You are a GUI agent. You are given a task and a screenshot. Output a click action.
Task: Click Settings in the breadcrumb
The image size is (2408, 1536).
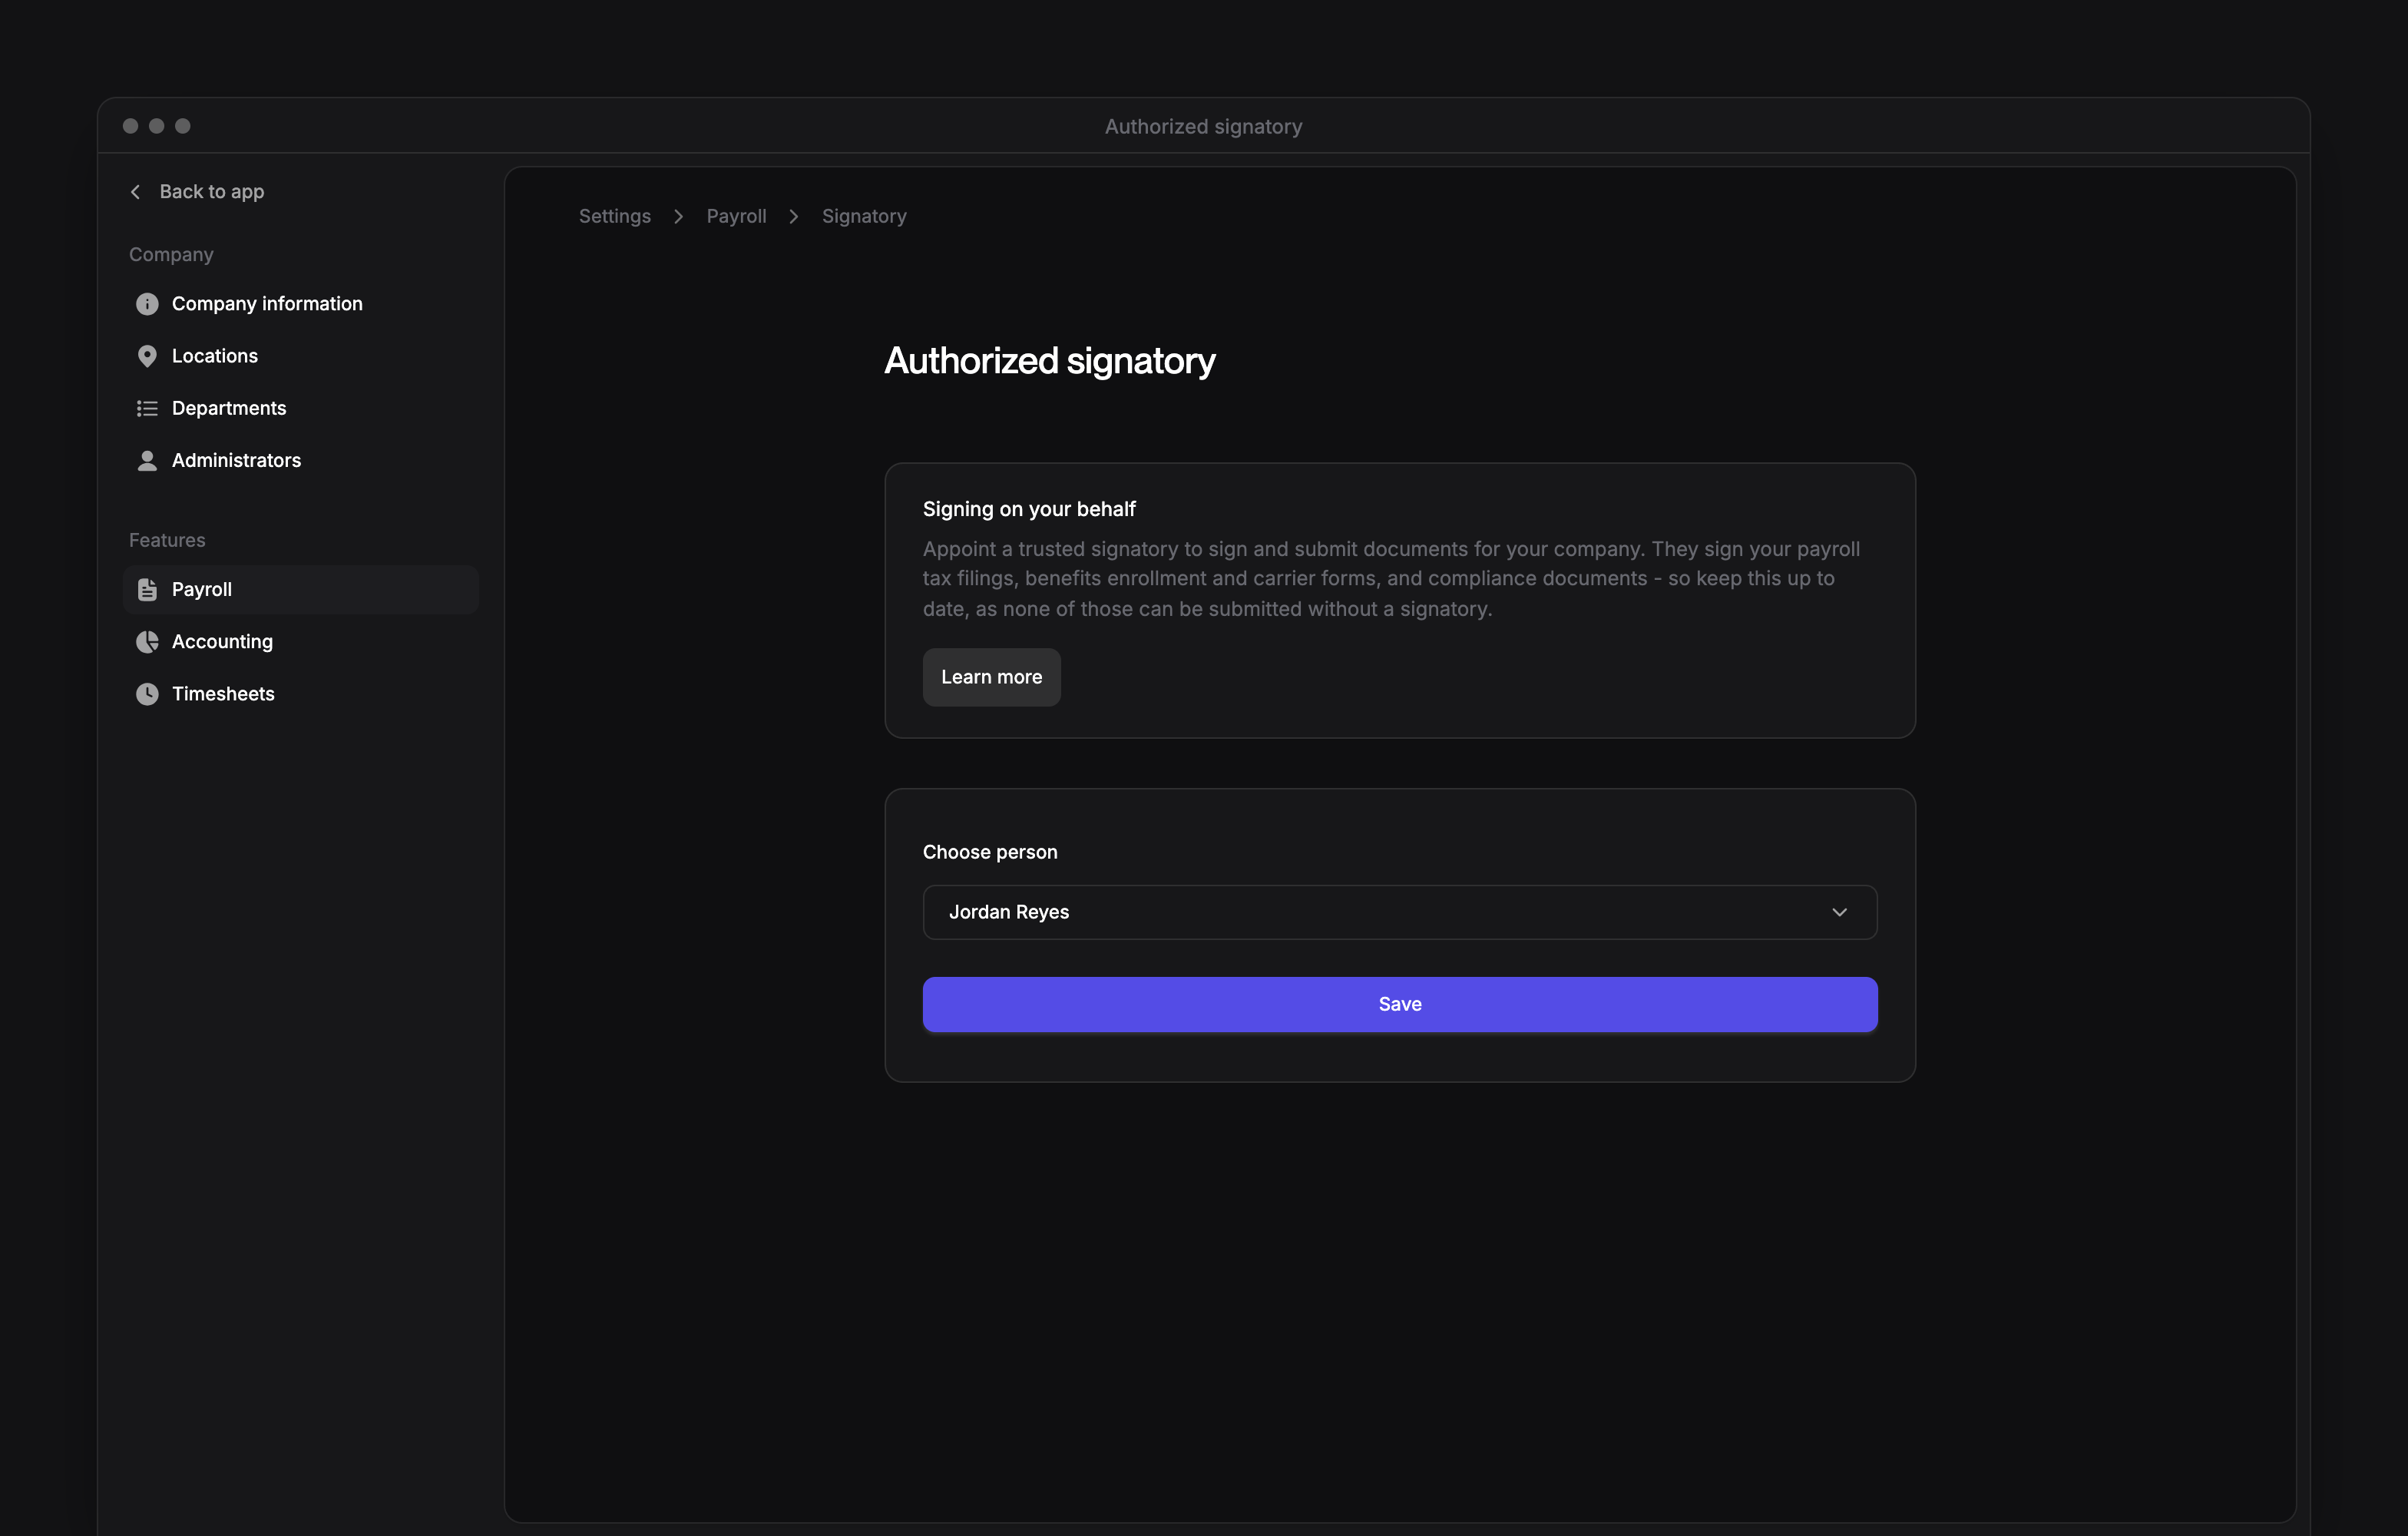tap(615, 216)
